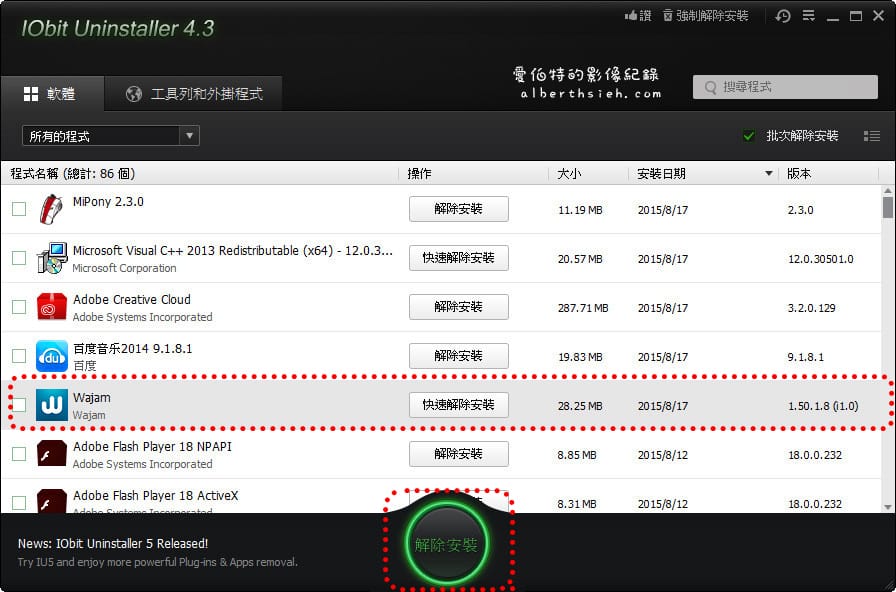Screen dimensions: 896x592
Task: Open the uninstall history clock icon
Action: (x=783, y=16)
